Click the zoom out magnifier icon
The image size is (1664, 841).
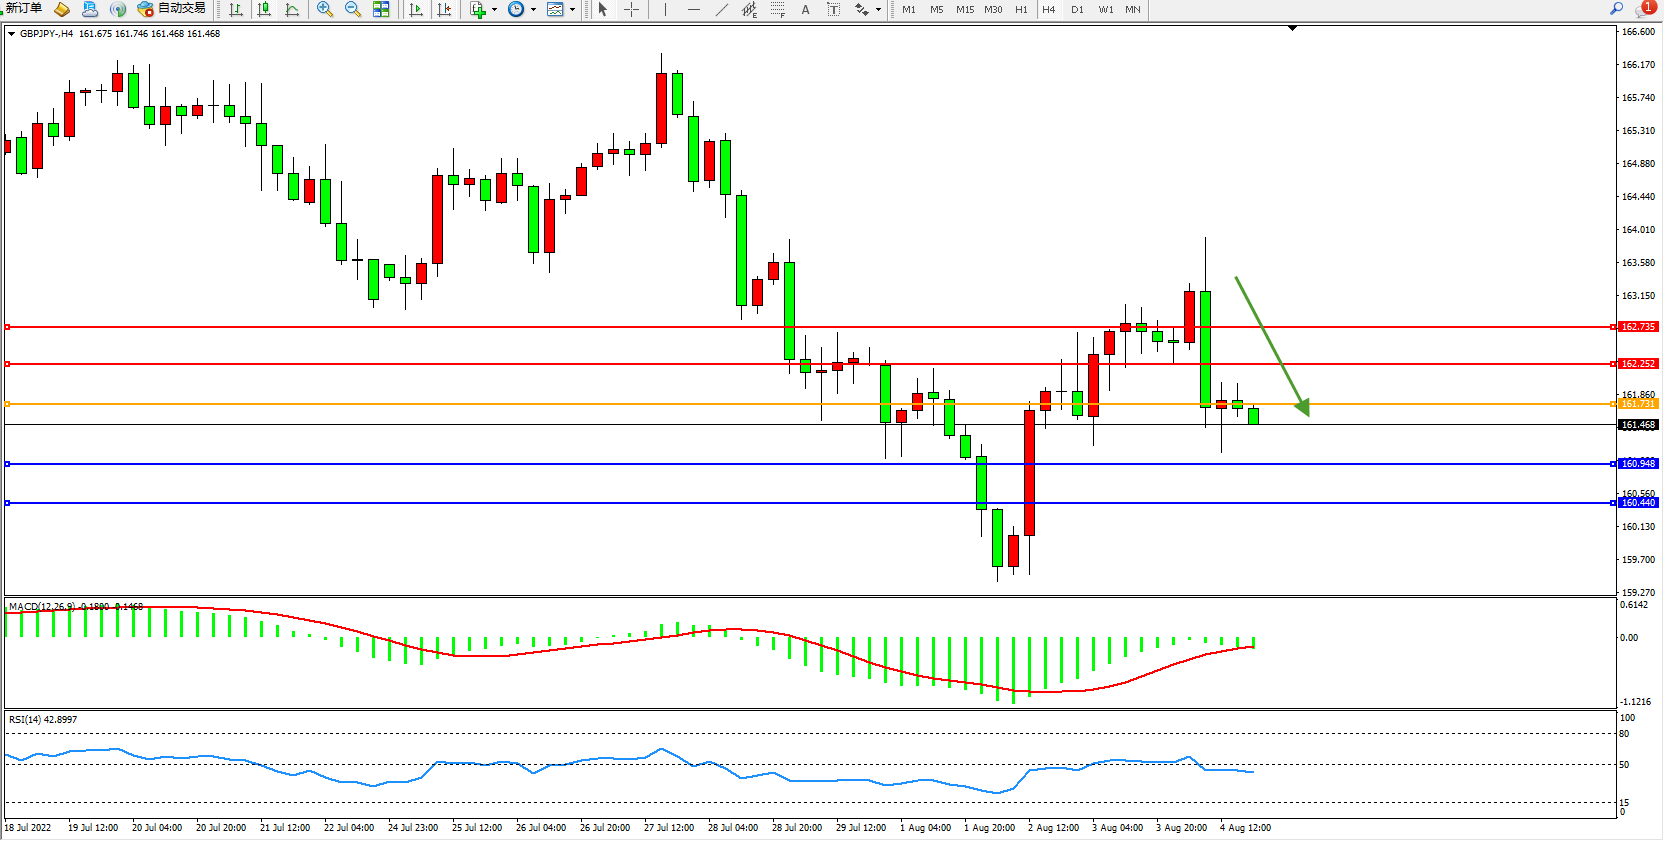click(x=352, y=10)
